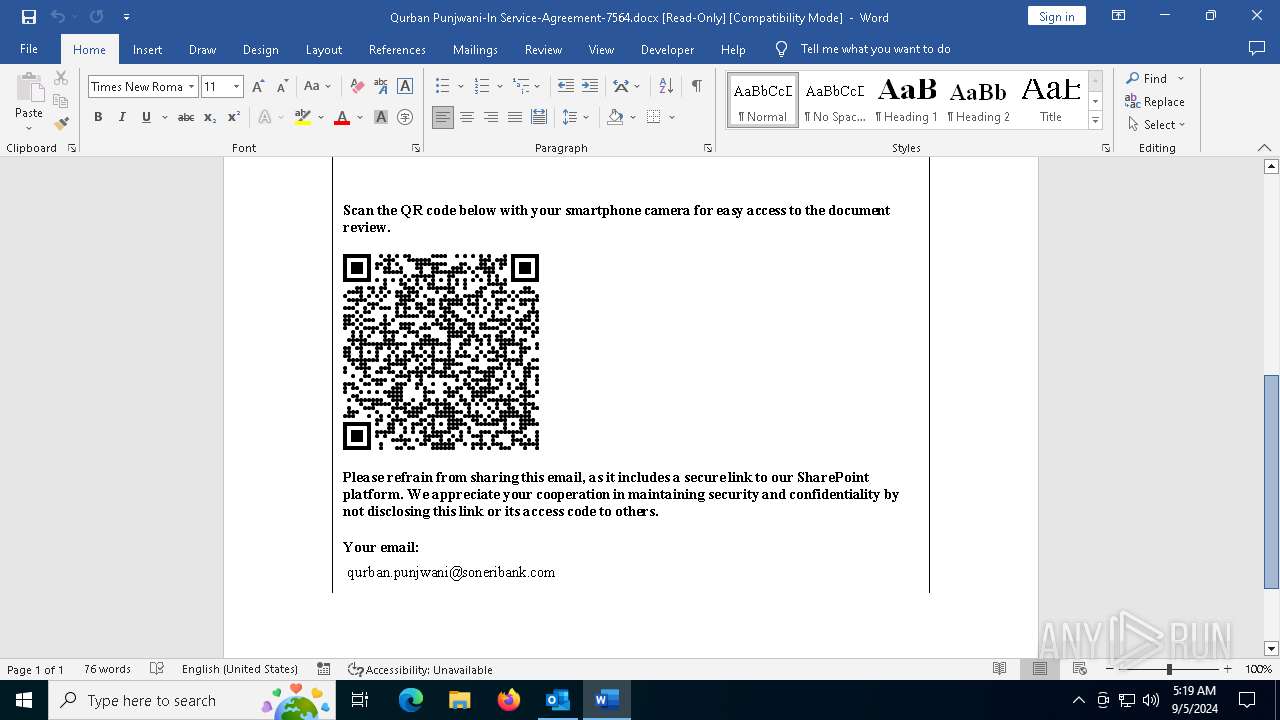Open the Developer tab
The image size is (1280, 720).
pos(667,49)
